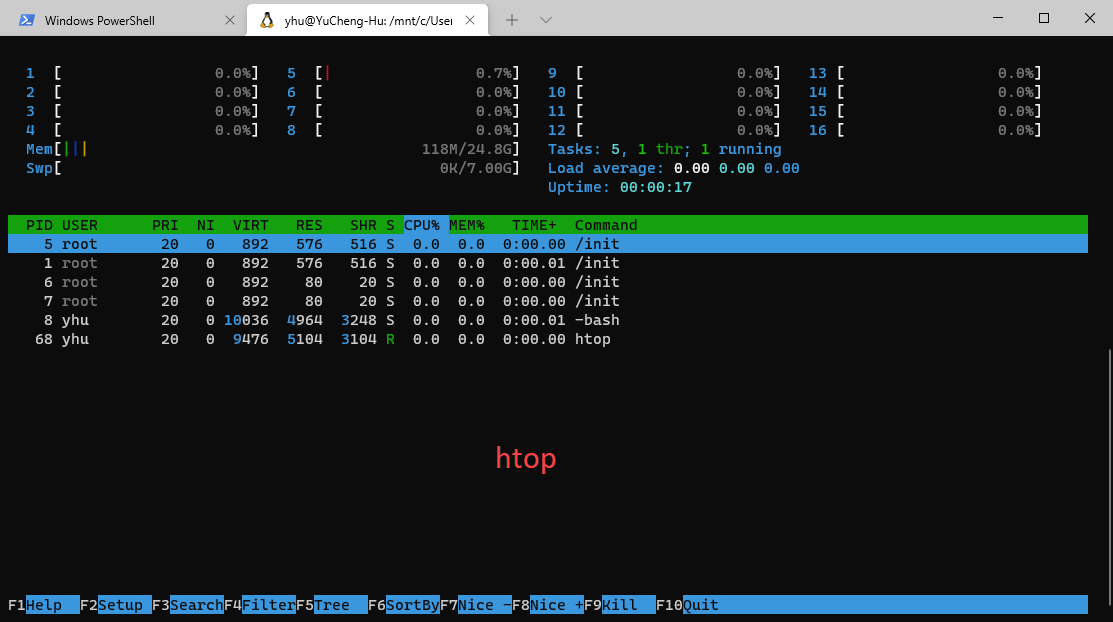Click CPU 16 meter bar
This screenshot has height=622, width=1113.
coord(925,130)
